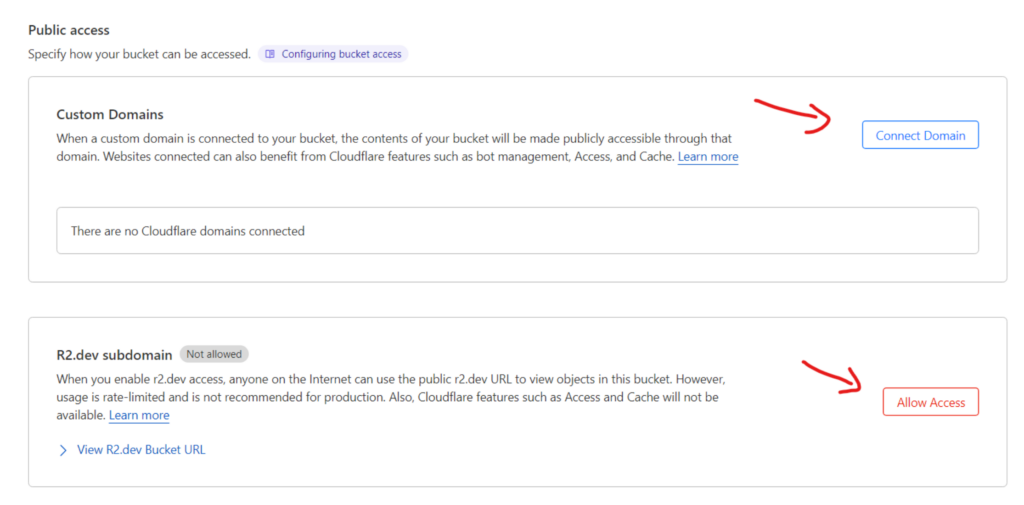Open the Configuring bucket access docs link

click(x=341, y=54)
